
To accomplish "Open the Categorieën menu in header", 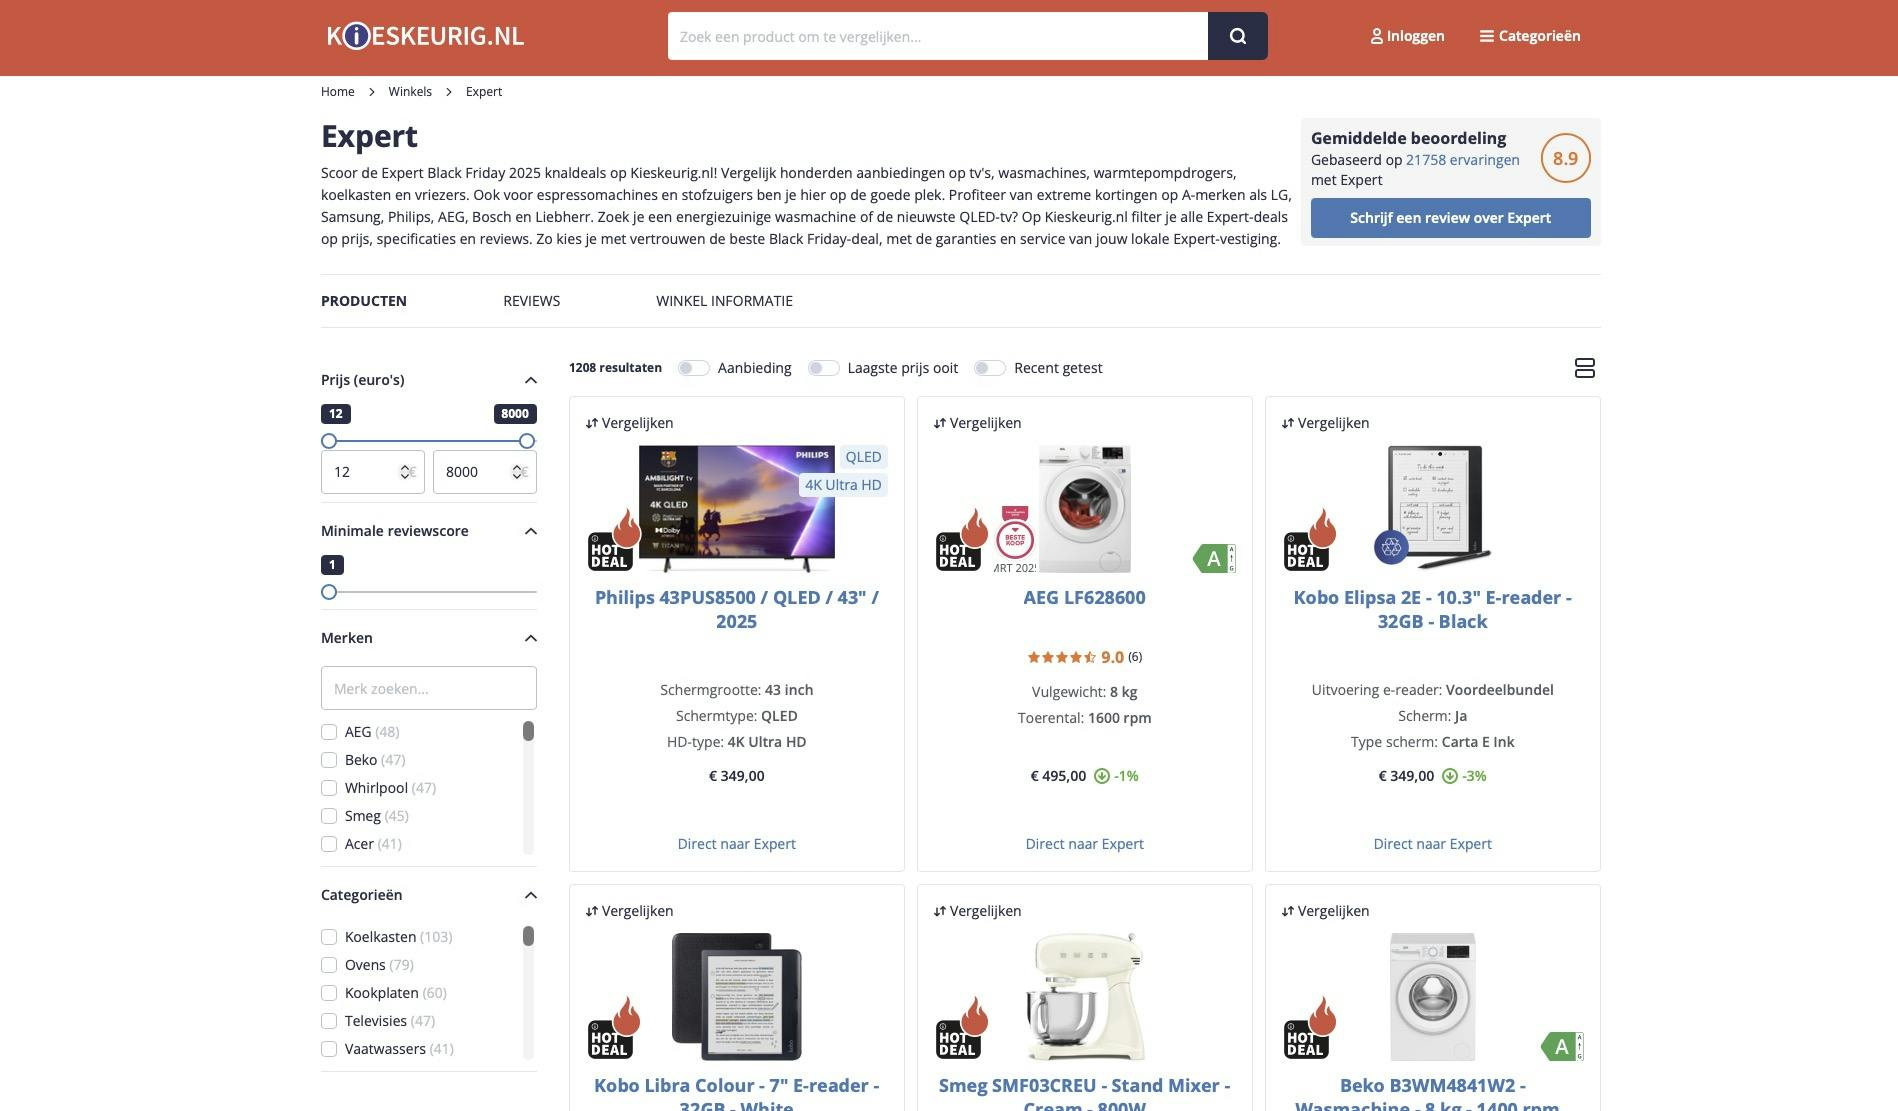I will coord(1530,36).
